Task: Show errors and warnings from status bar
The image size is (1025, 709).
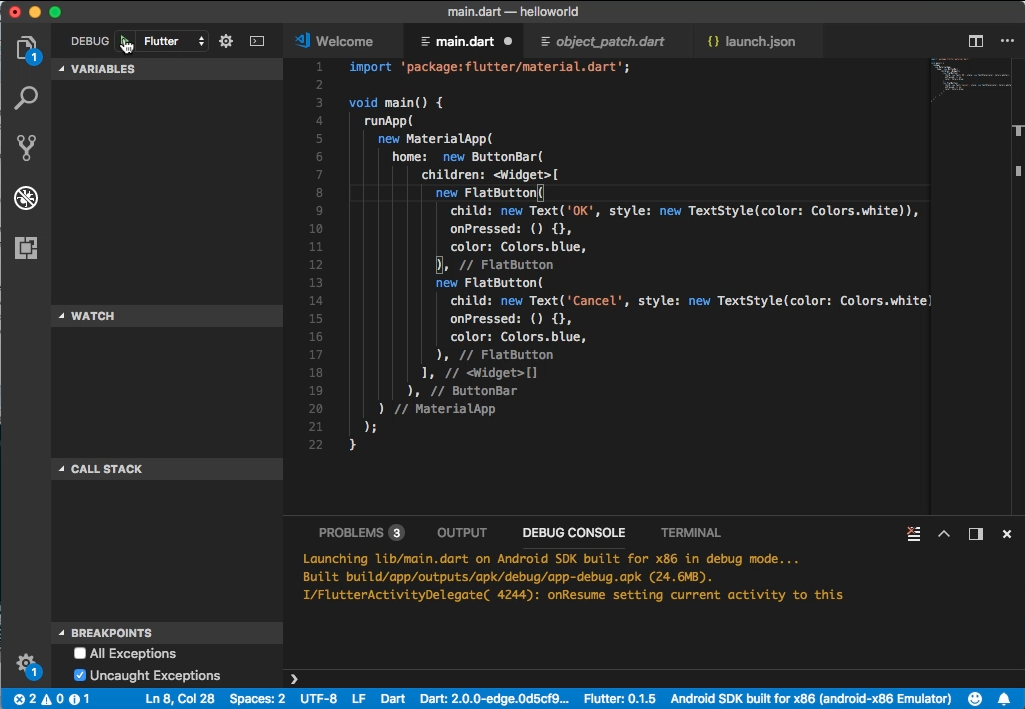Action: click(52, 699)
